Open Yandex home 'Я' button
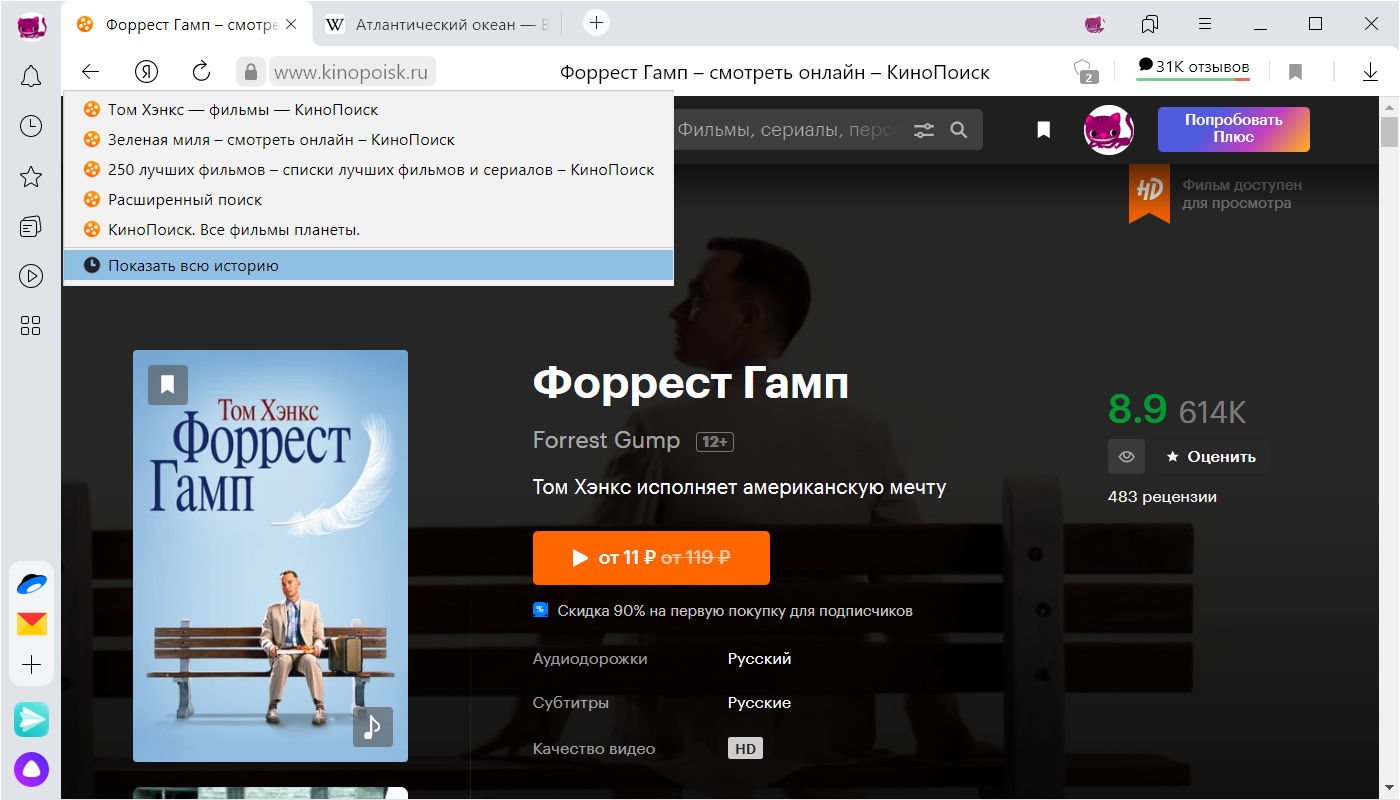Screen dimensions: 1400x800 (147, 71)
